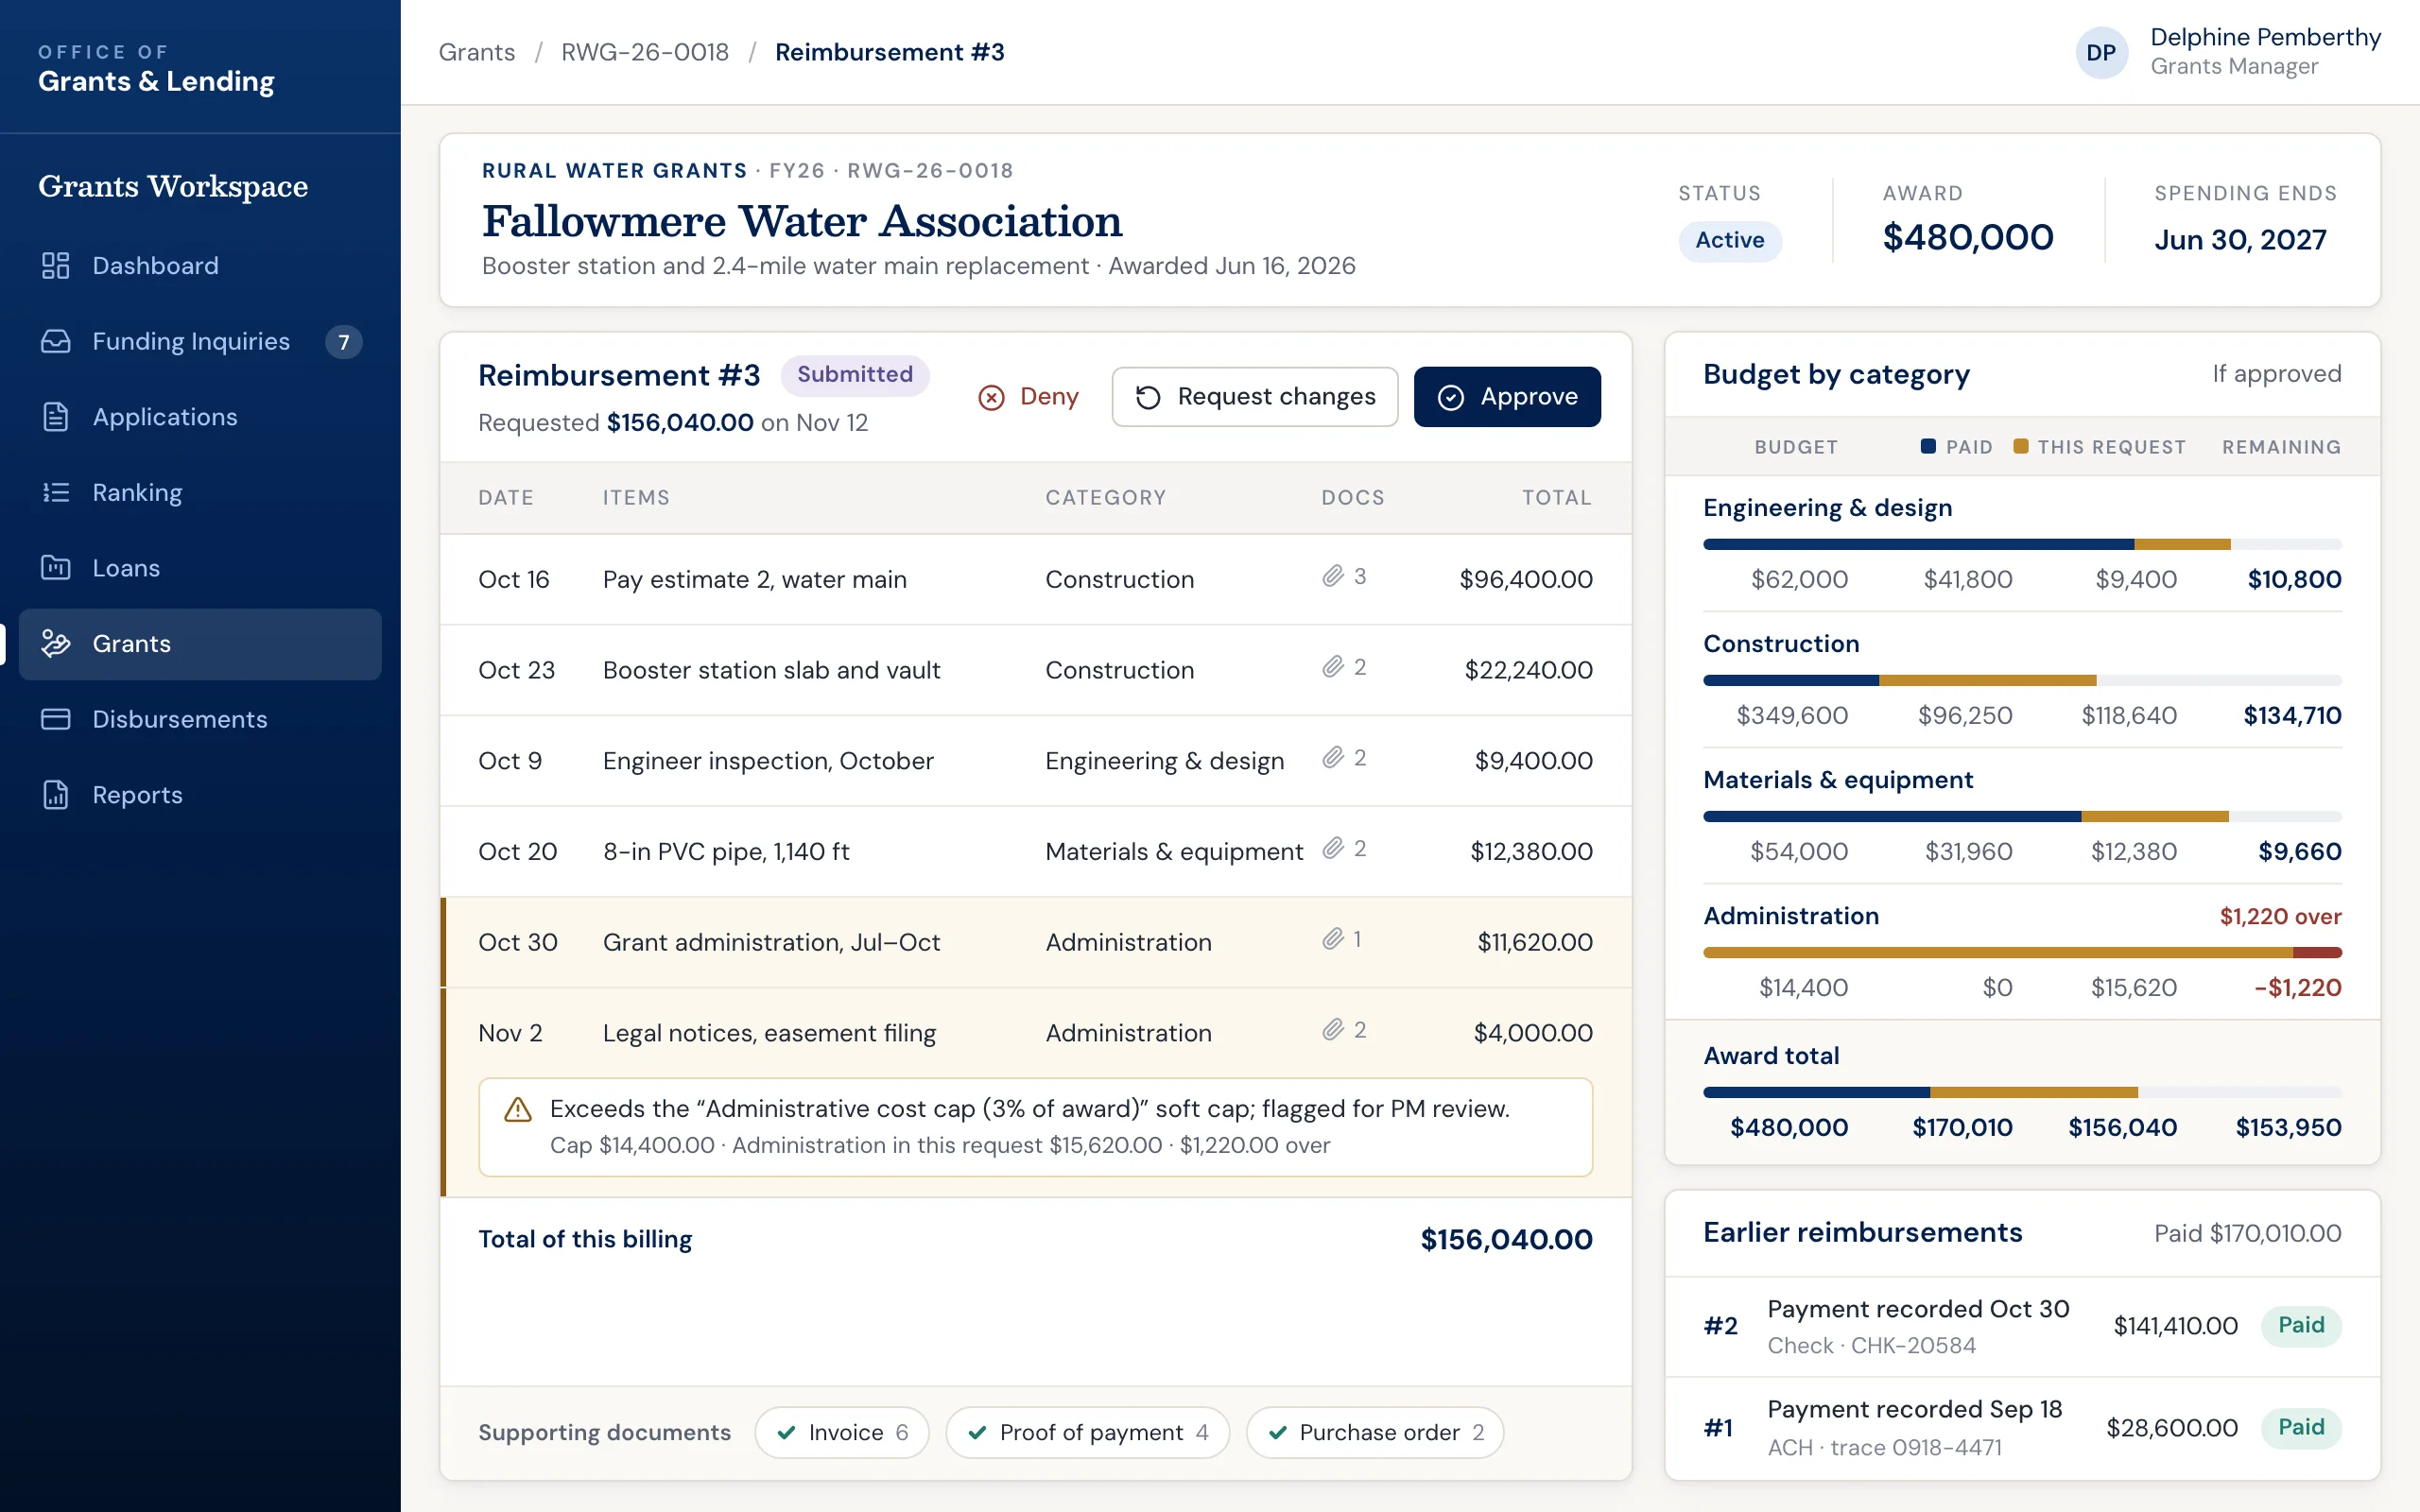Click the Submitted status badge
This screenshot has width=2420, height=1512.
point(855,375)
